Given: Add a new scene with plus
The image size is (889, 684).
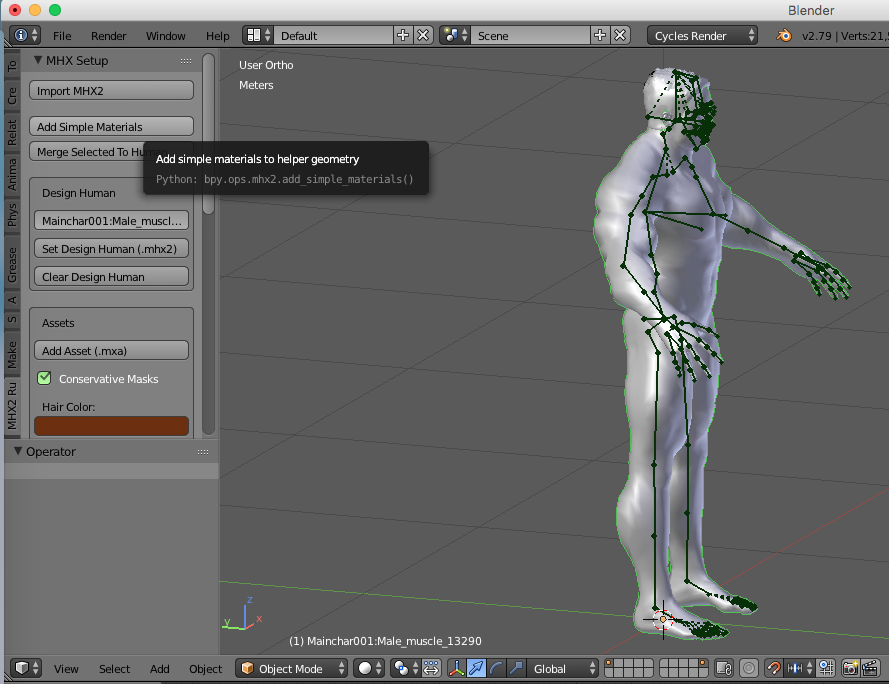Looking at the screenshot, I should 600,36.
